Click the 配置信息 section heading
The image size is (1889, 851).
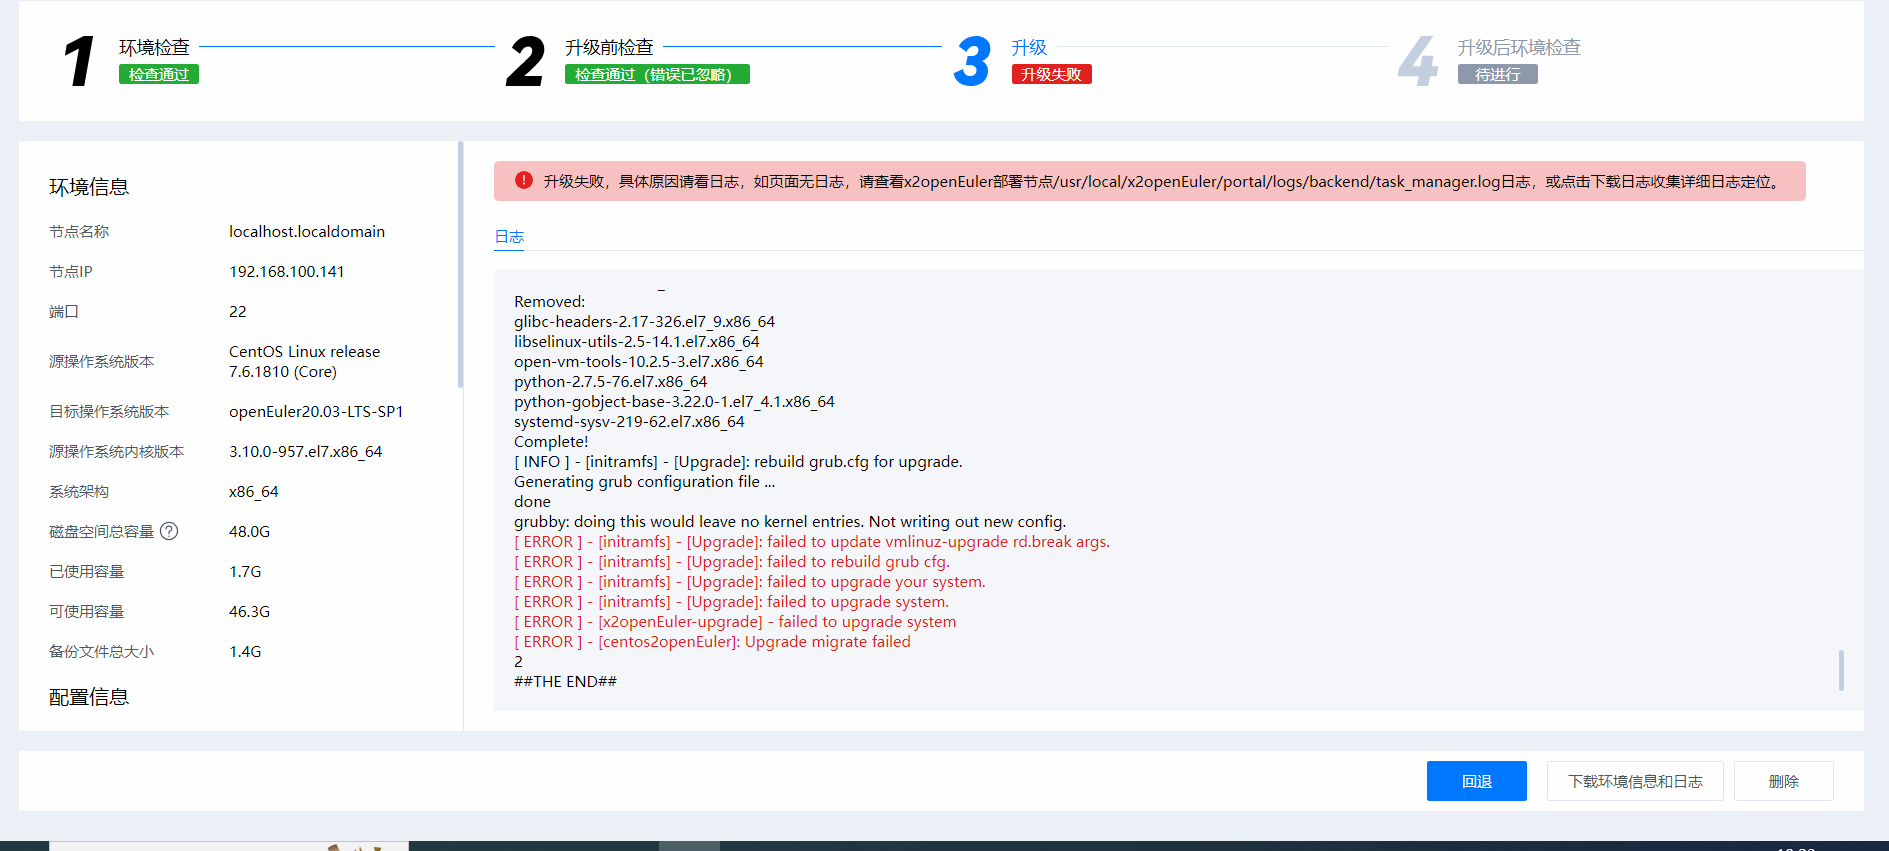pos(89,697)
